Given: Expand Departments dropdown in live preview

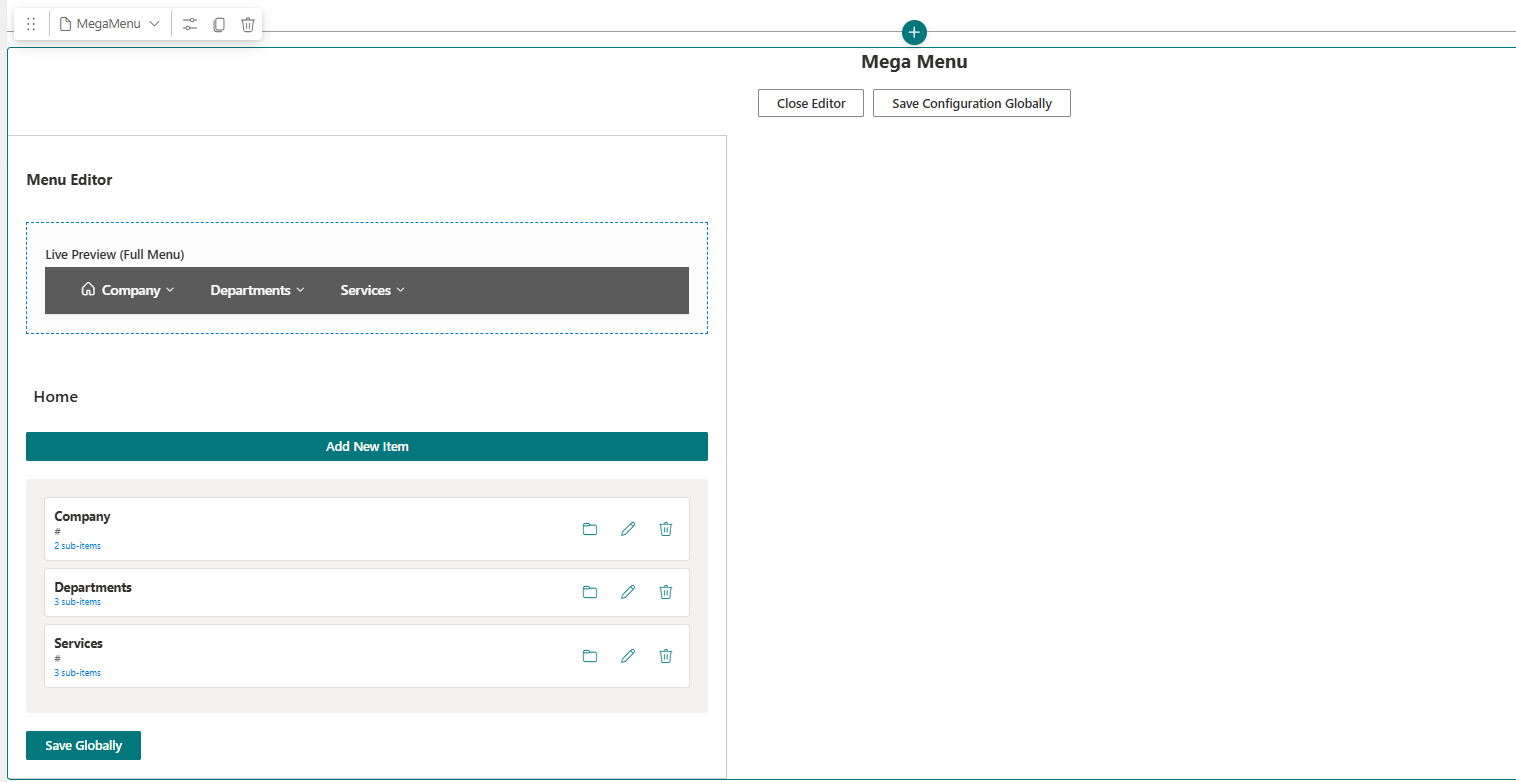Looking at the screenshot, I should pyautogui.click(x=257, y=290).
